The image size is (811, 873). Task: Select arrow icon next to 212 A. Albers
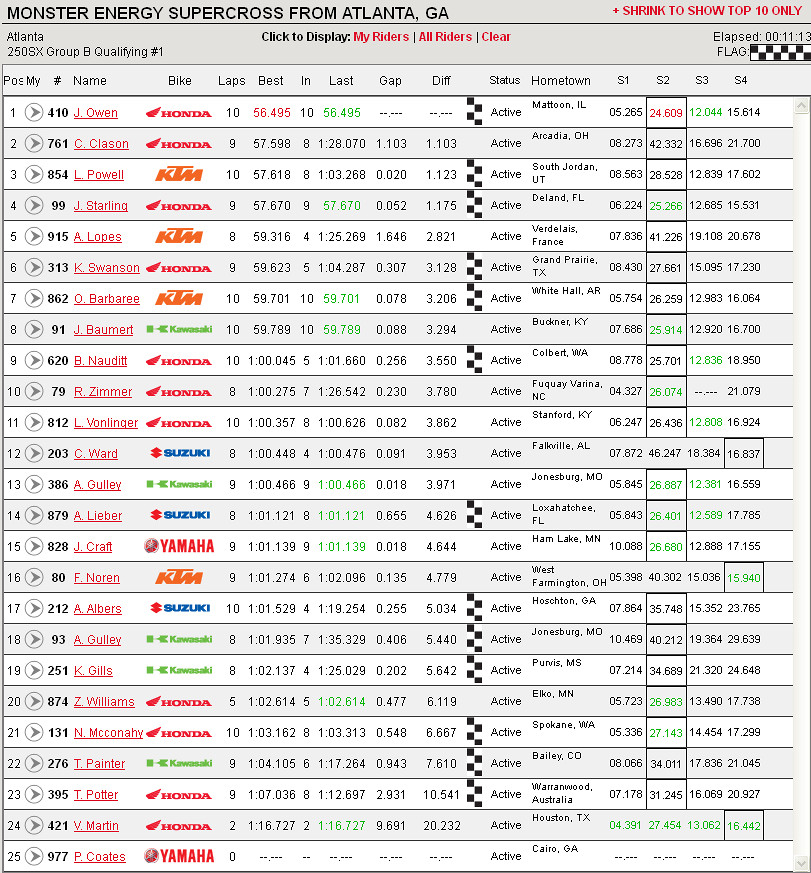coord(34,609)
